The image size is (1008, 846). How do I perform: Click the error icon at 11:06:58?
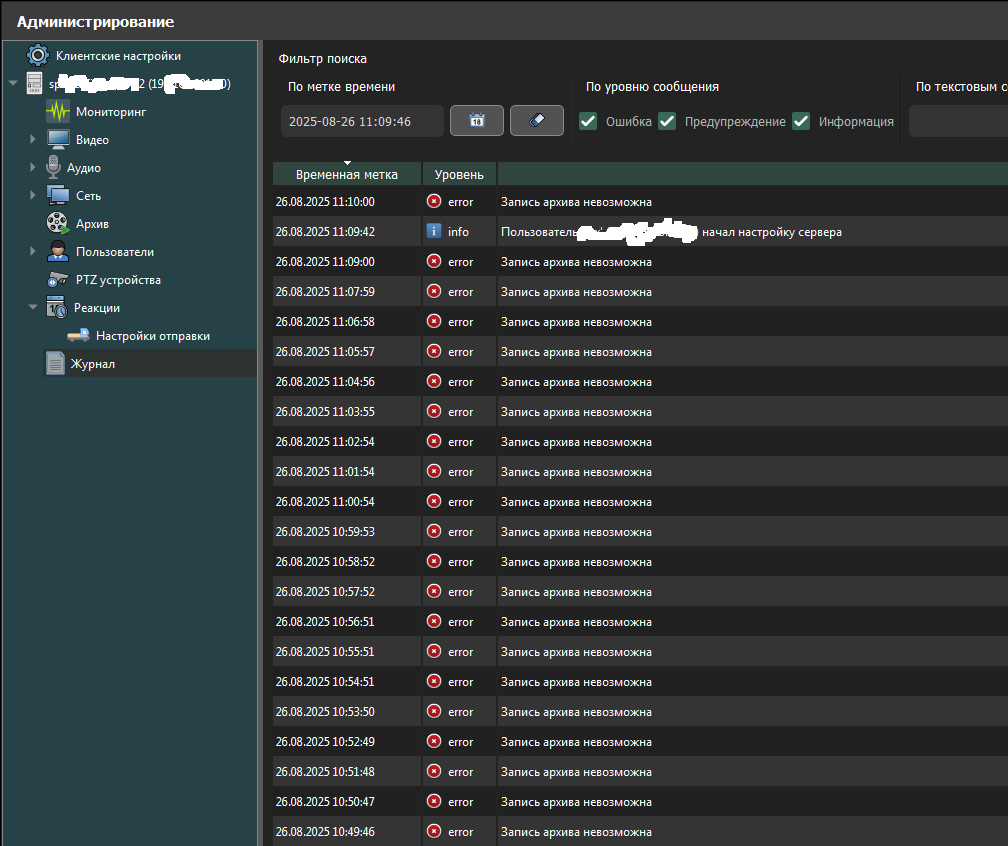click(434, 321)
